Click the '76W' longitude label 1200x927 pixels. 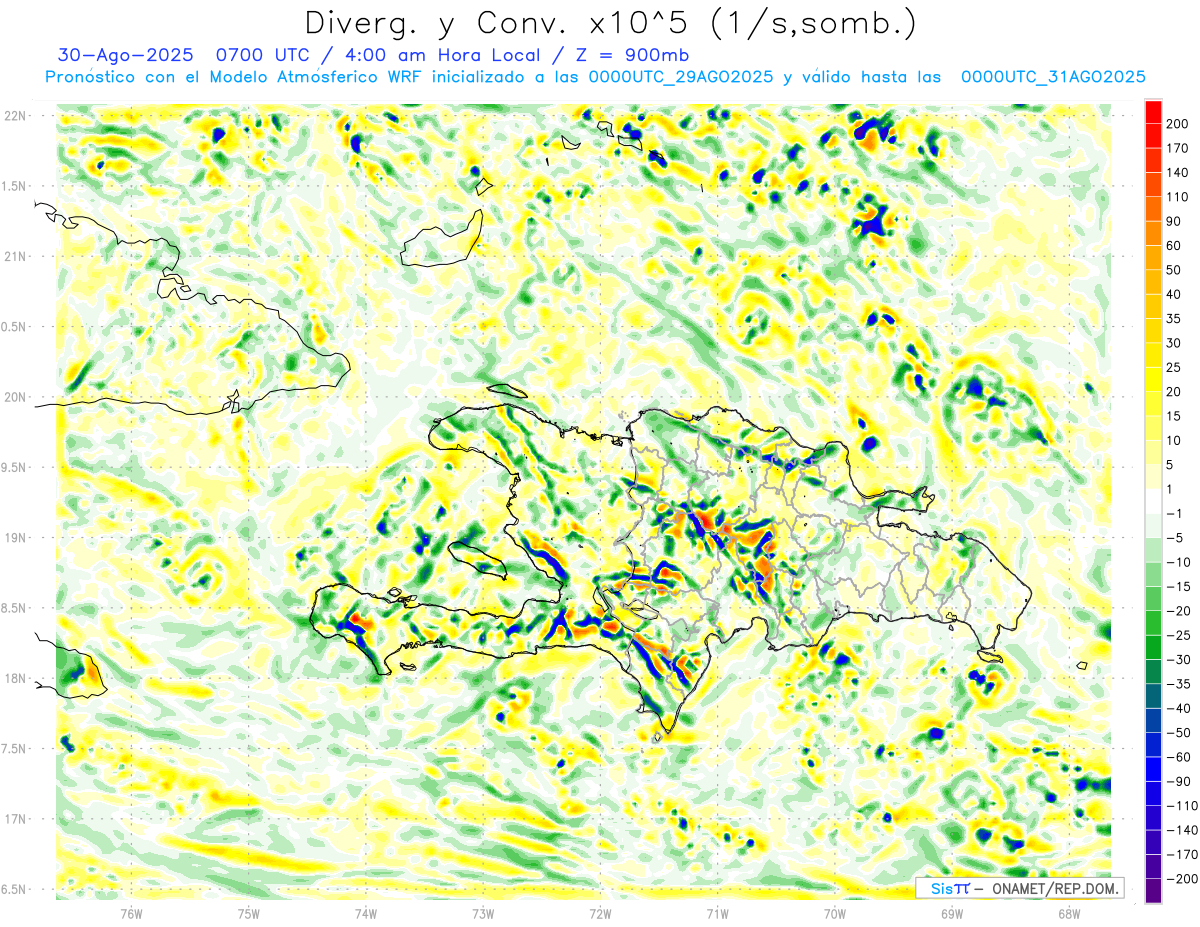tap(132, 913)
